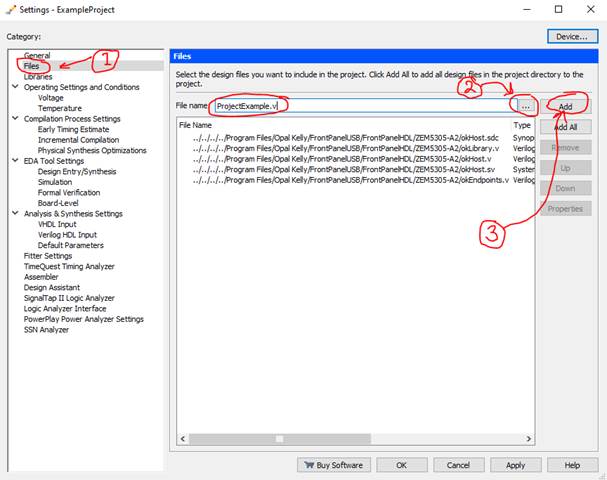Open PowerPlay Power Analyzer Settings

click(84, 319)
